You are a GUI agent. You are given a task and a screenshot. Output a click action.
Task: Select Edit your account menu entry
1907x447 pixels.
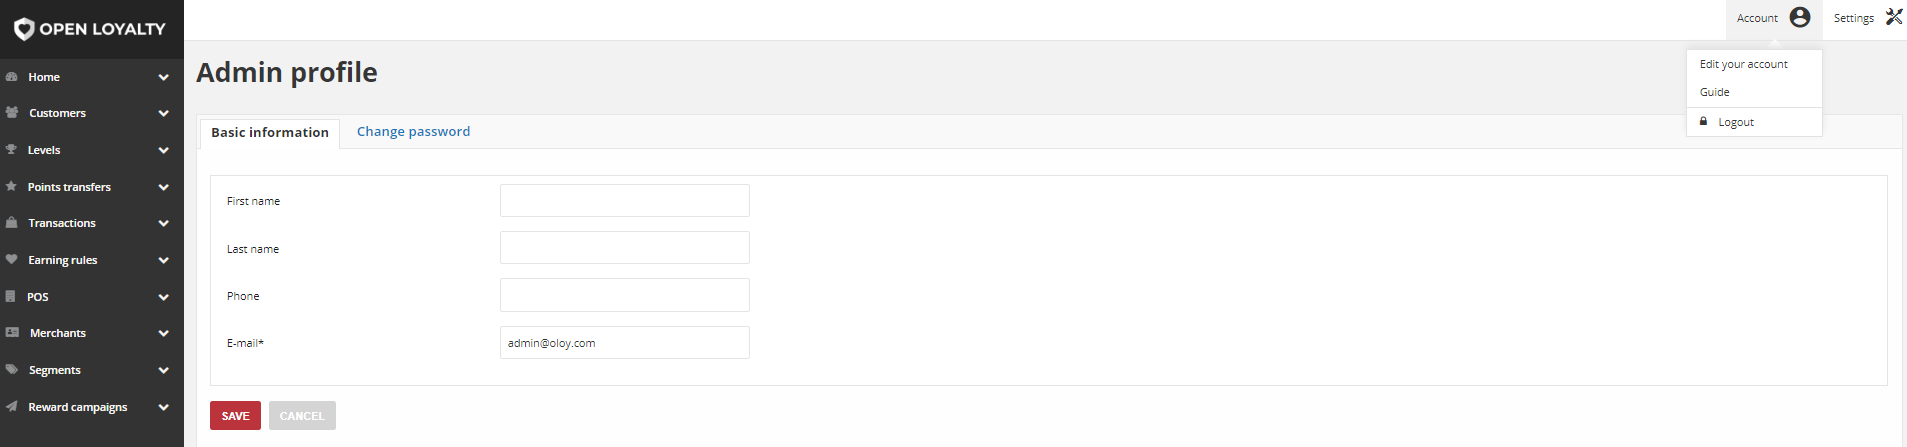point(1744,64)
